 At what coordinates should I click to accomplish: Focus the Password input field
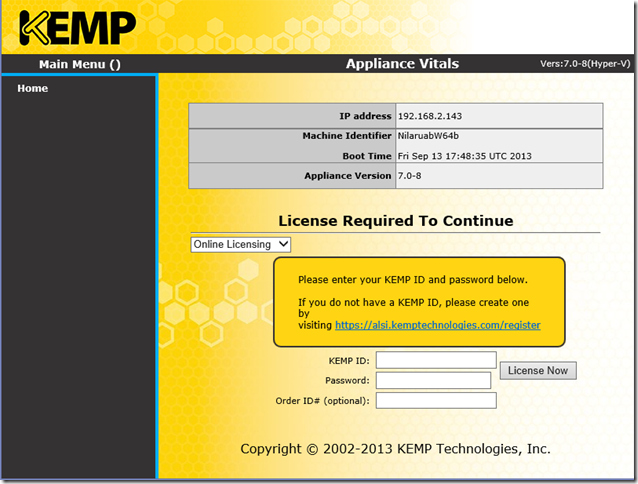pyautogui.click(x=433, y=380)
